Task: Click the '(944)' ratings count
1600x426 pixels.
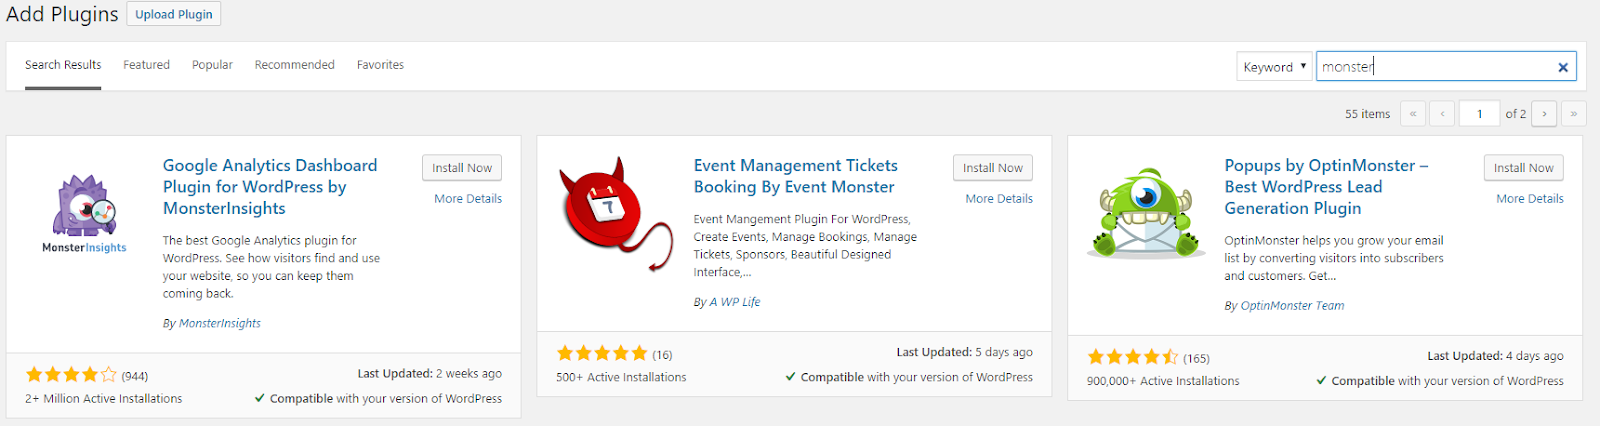Action: pyautogui.click(x=135, y=377)
